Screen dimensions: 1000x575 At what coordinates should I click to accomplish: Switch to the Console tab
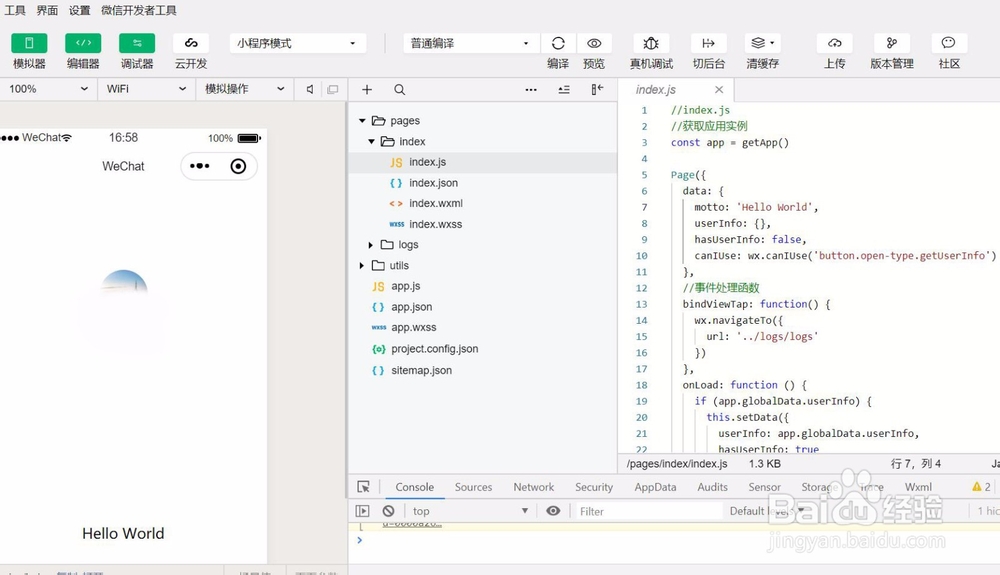415,487
